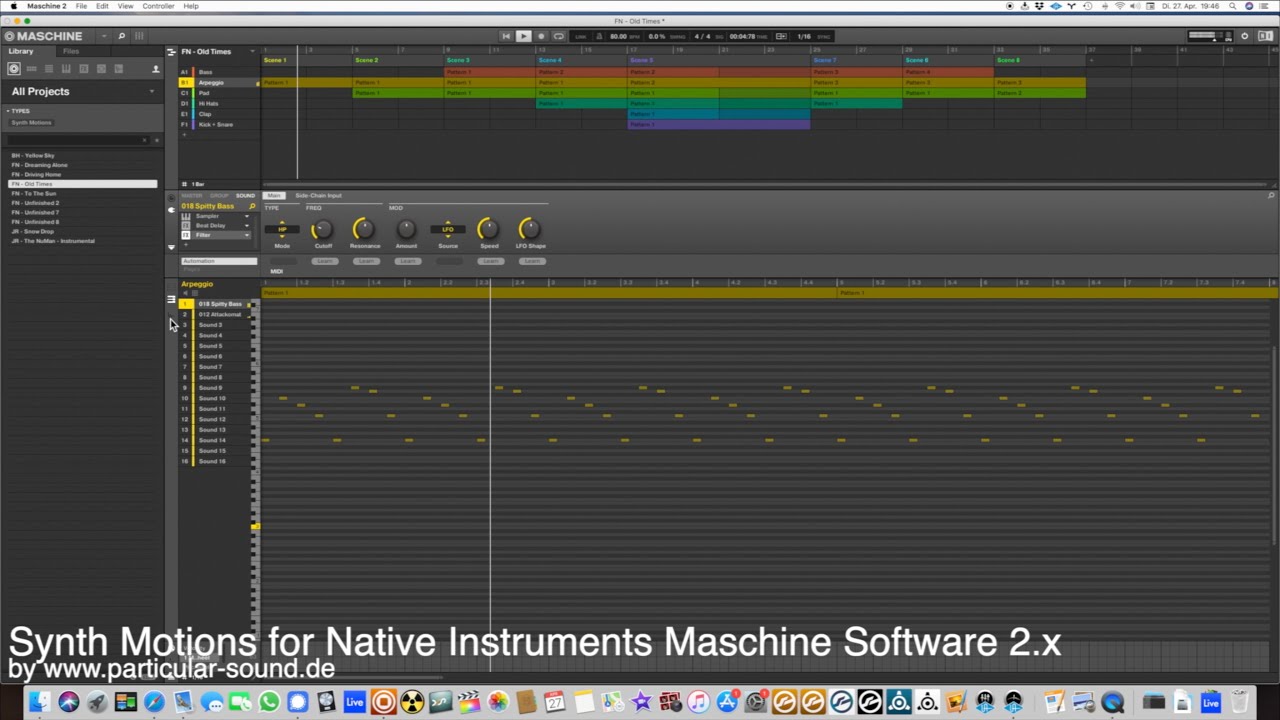1280x720 pixels.
Task: Adjust the Cutoff knob
Action: pyautogui.click(x=323, y=230)
